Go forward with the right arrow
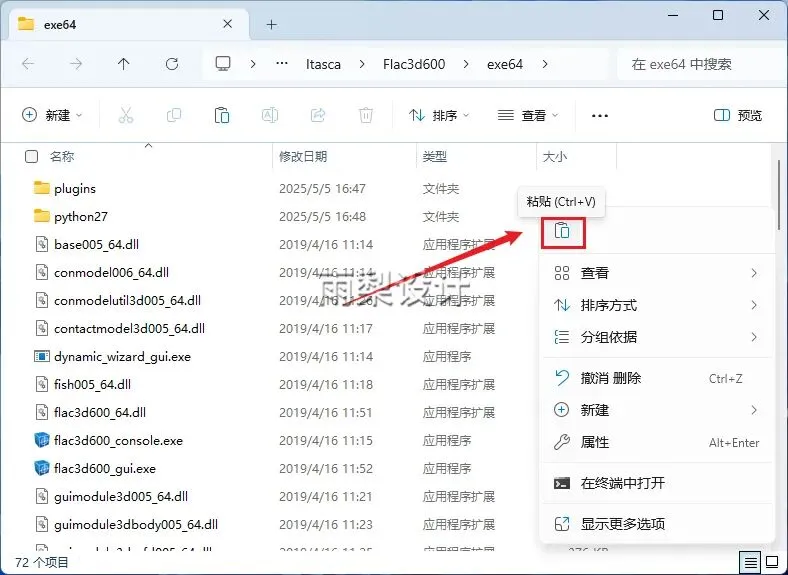The height and width of the screenshot is (575, 788). click(76, 64)
